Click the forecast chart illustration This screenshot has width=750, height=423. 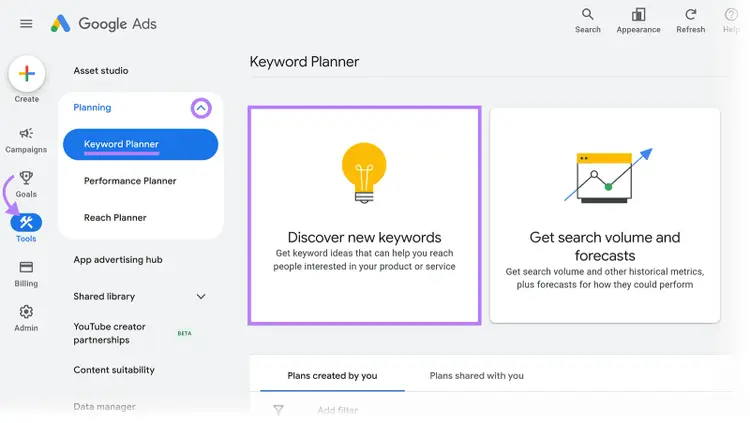point(608,176)
